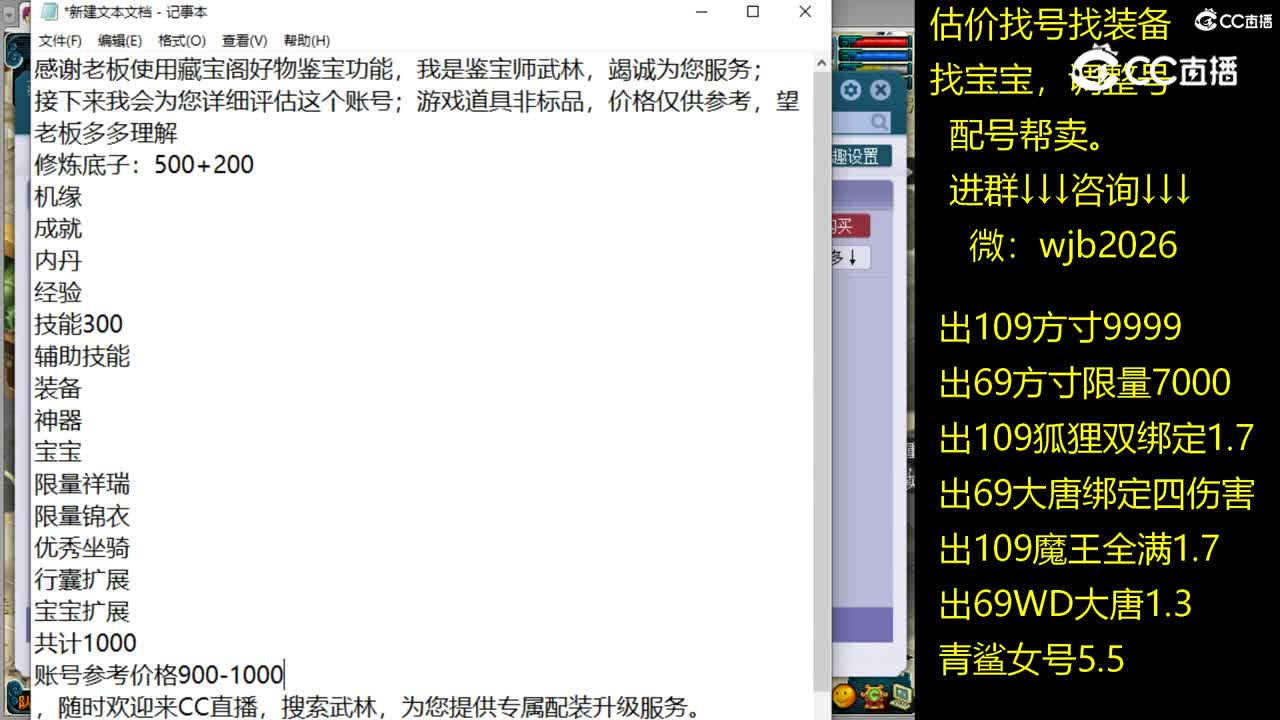This screenshot has height=720, width=1280.
Task: Click overlay text 估价找号找装备
Action: (x=1050, y=24)
